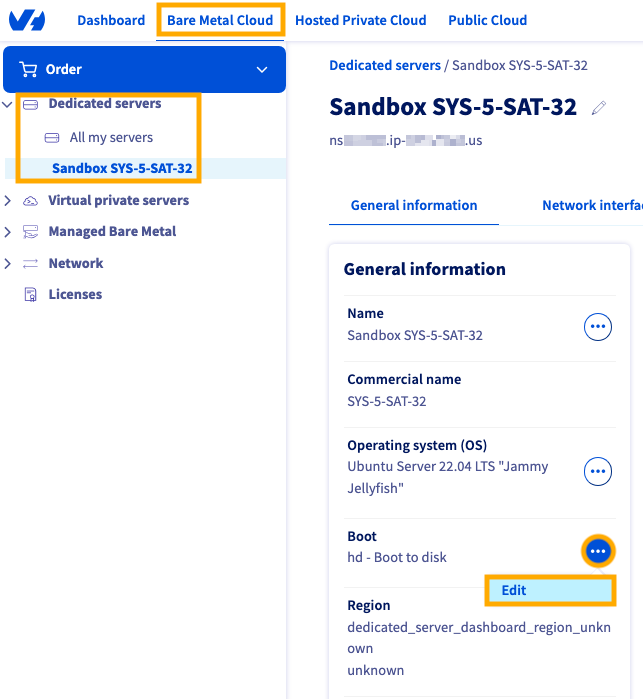Switch to Network interfaces tab

tap(592, 206)
